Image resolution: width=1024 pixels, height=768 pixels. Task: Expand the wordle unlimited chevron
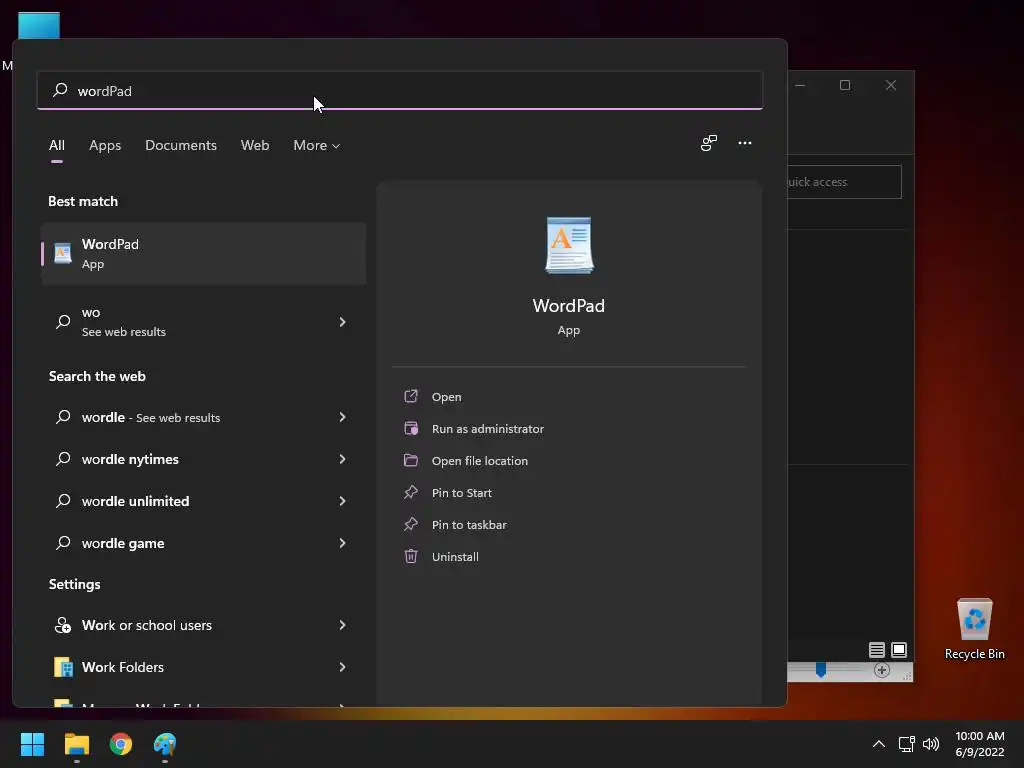click(x=342, y=501)
